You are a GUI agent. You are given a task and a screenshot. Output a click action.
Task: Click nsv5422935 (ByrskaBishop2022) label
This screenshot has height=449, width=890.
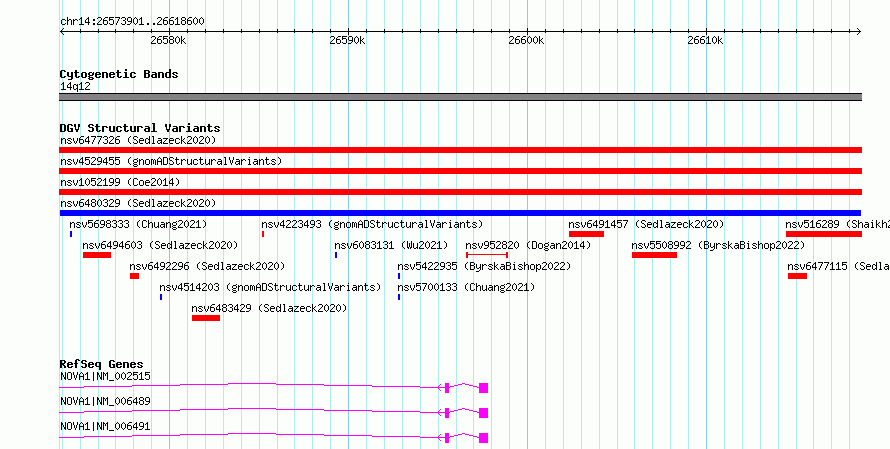coord(484,266)
